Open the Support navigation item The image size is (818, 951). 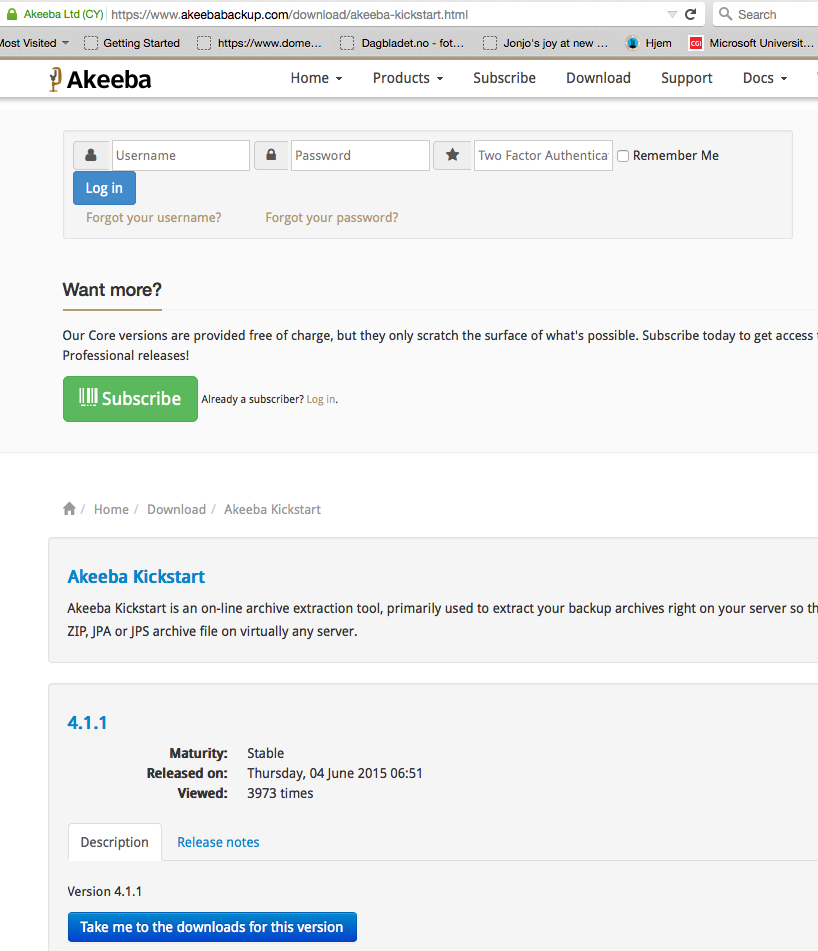686,78
